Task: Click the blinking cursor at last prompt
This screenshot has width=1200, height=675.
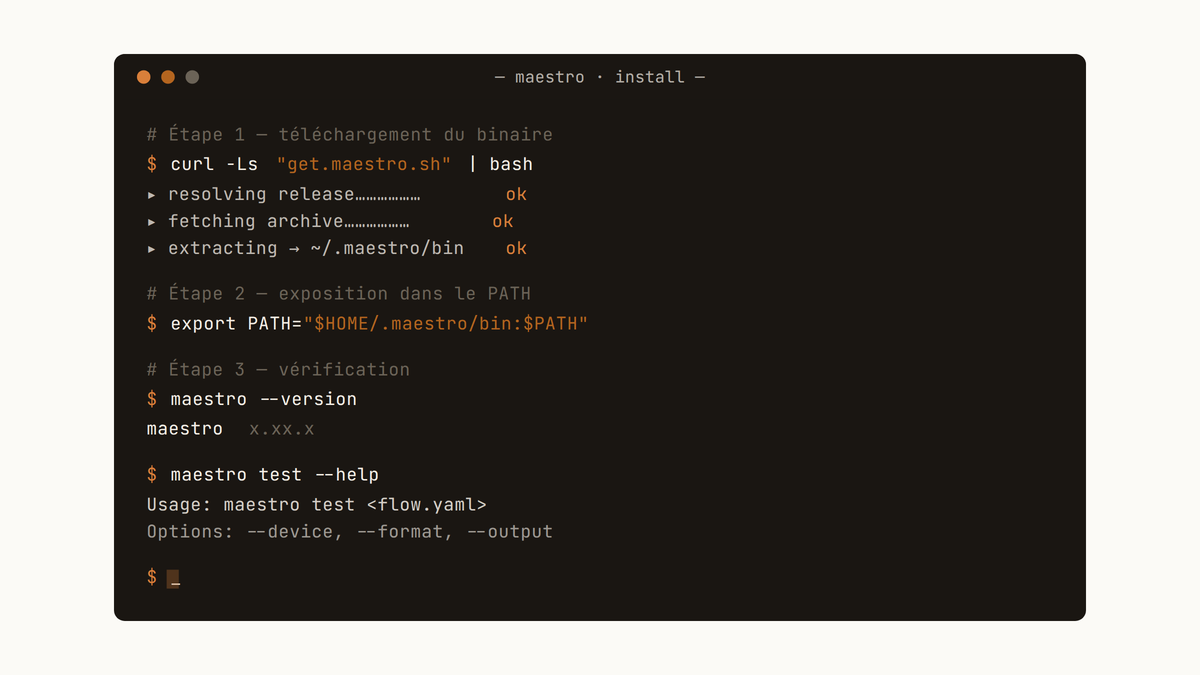Action: click(173, 578)
